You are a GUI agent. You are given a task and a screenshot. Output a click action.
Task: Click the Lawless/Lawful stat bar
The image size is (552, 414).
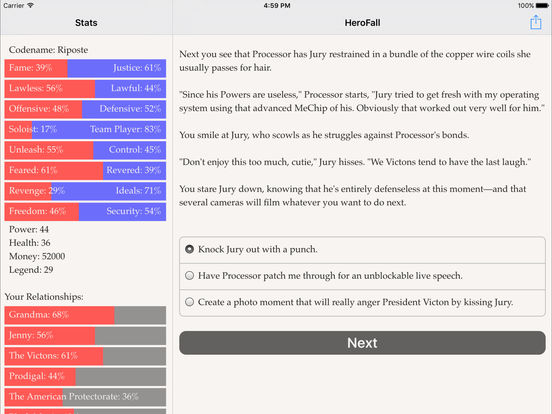click(85, 89)
